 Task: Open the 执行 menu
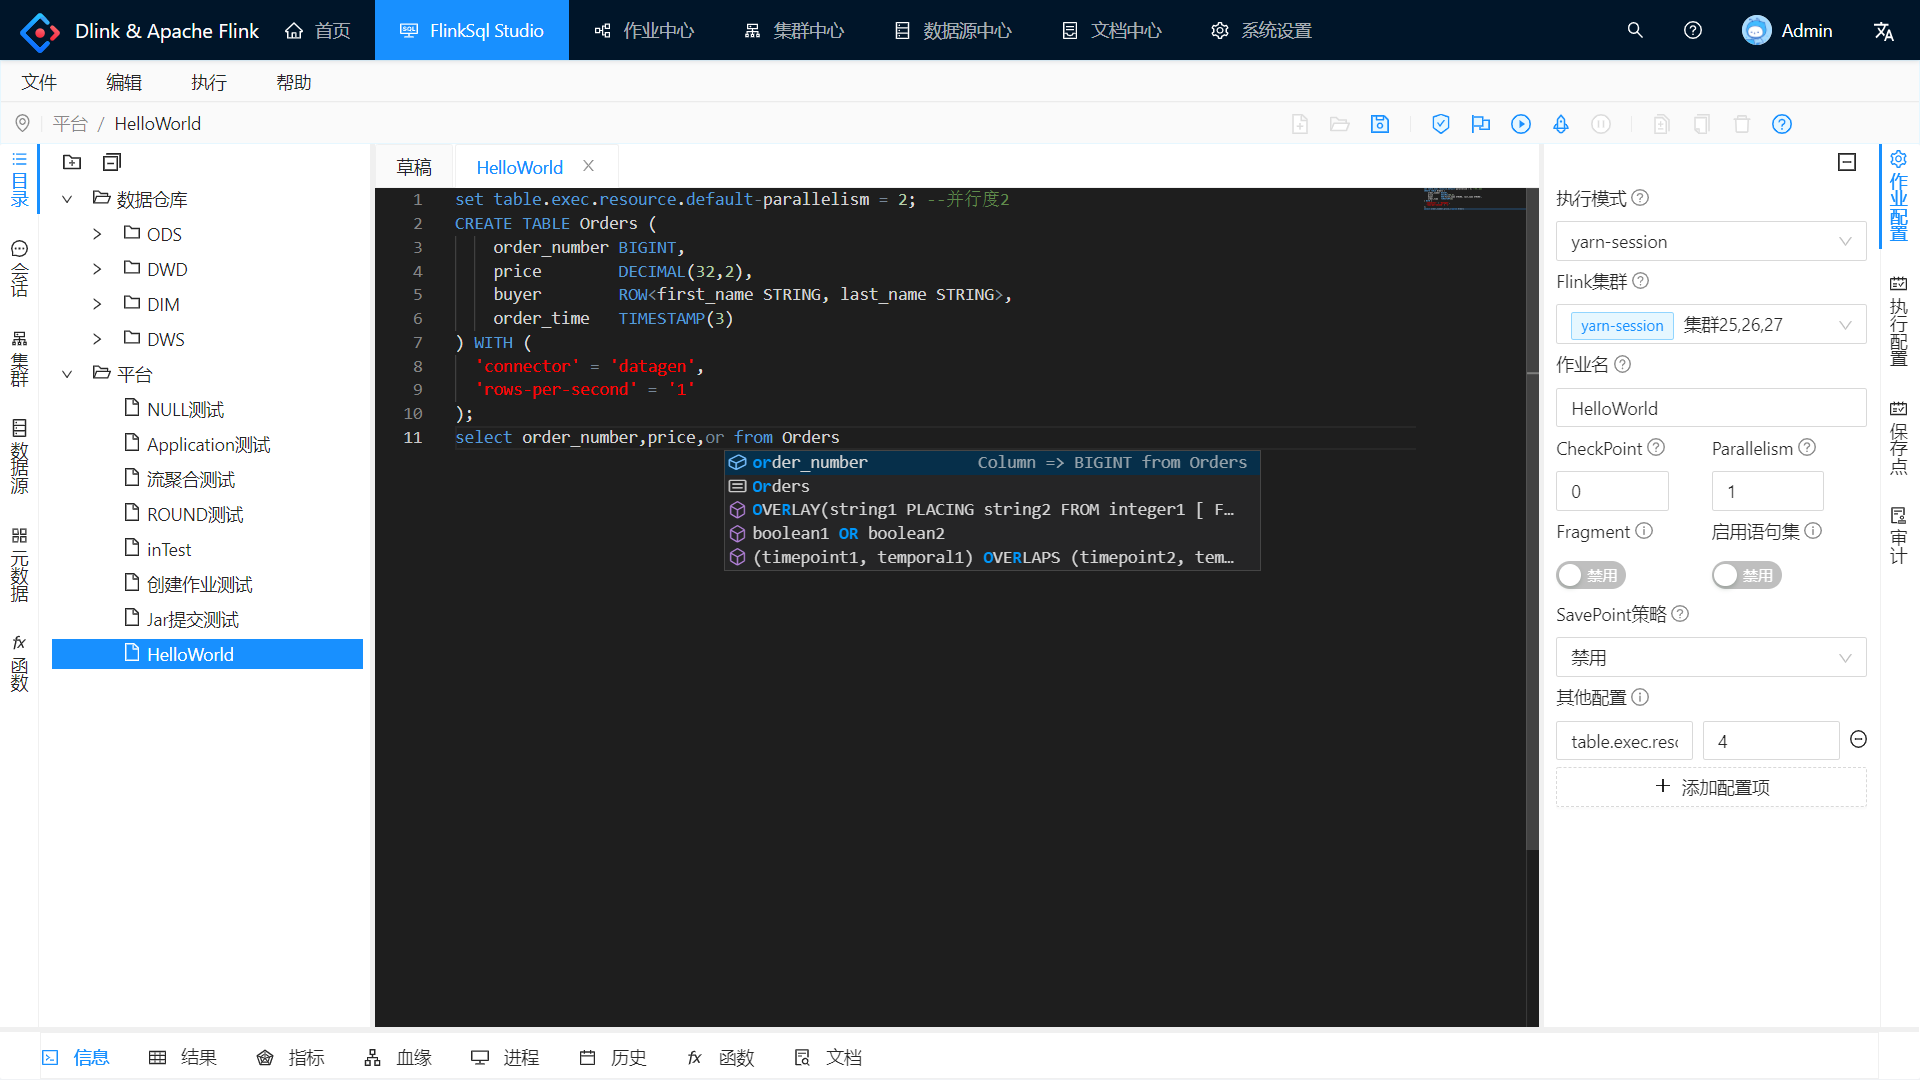209,82
